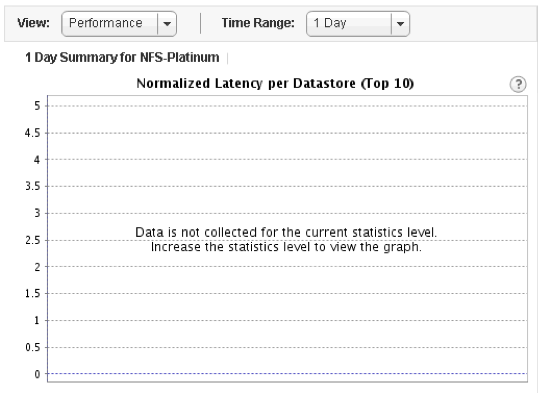Viewport: 538px width, 393px height.
Task: Click the data not collected message
Action: [x=286, y=232]
